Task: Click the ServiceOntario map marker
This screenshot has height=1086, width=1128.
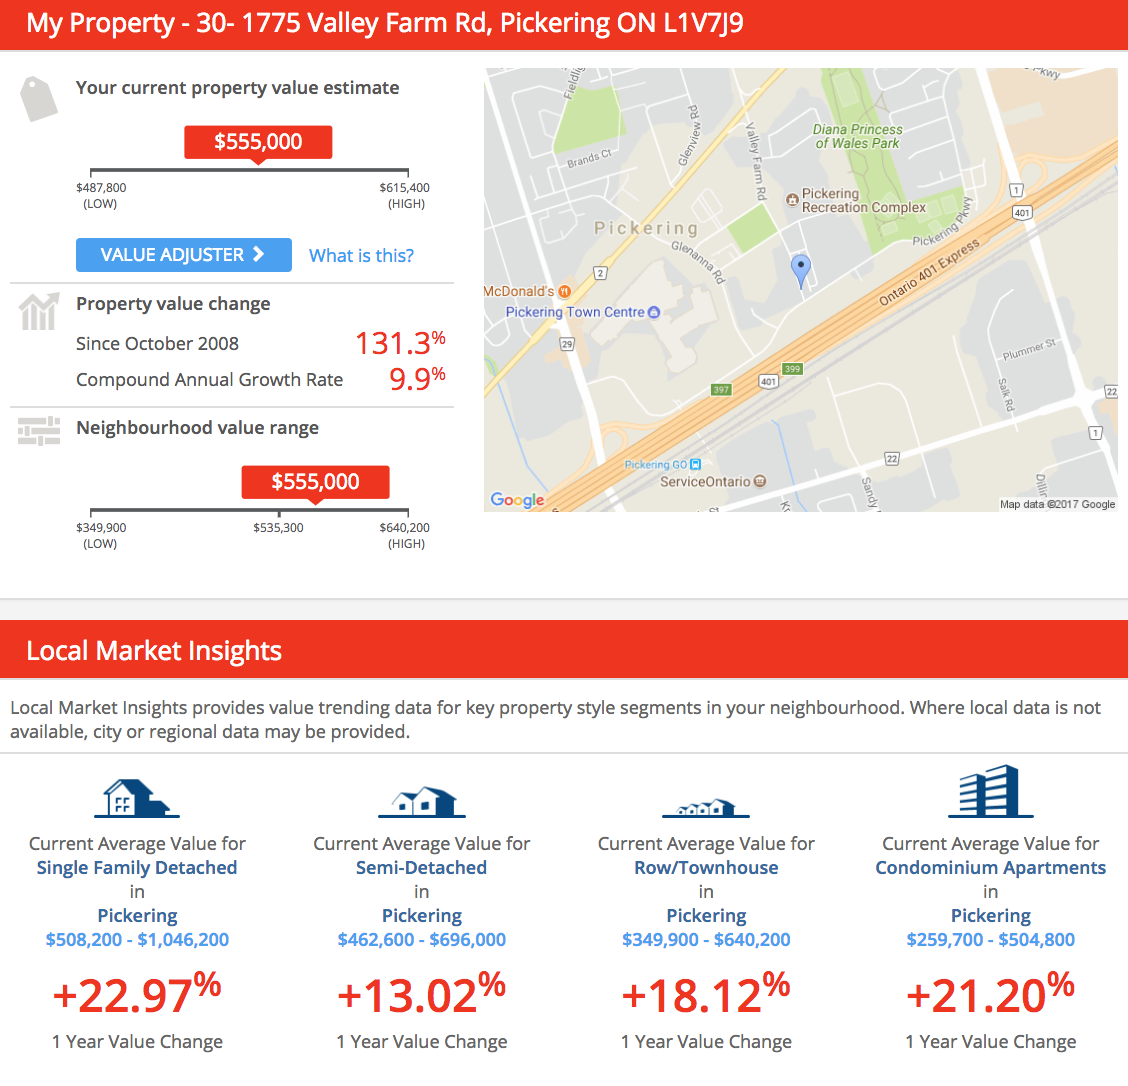Action: (760, 481)
